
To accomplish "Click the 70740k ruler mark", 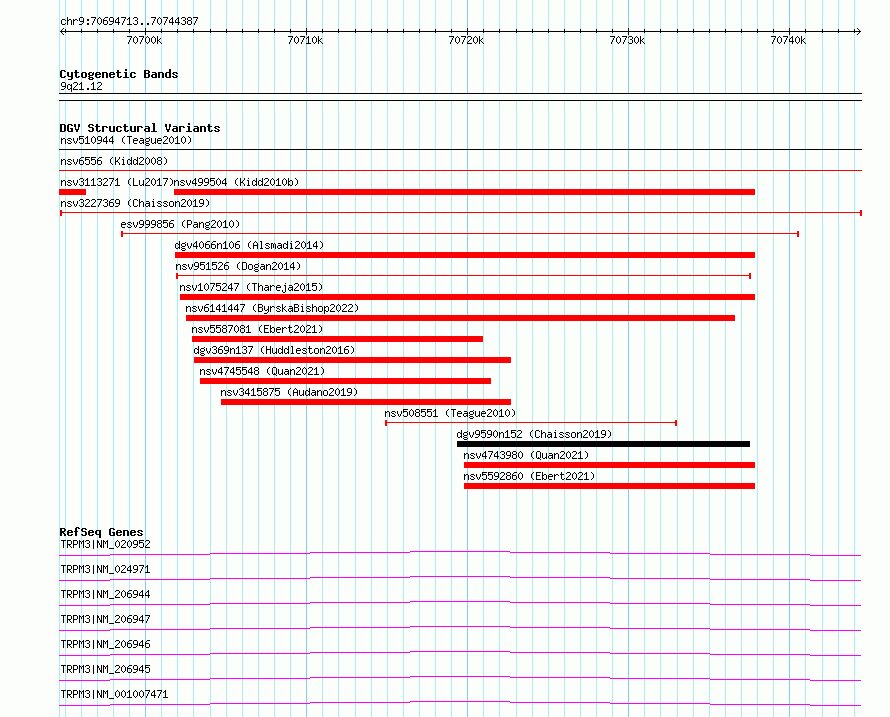I will [788, 40].
